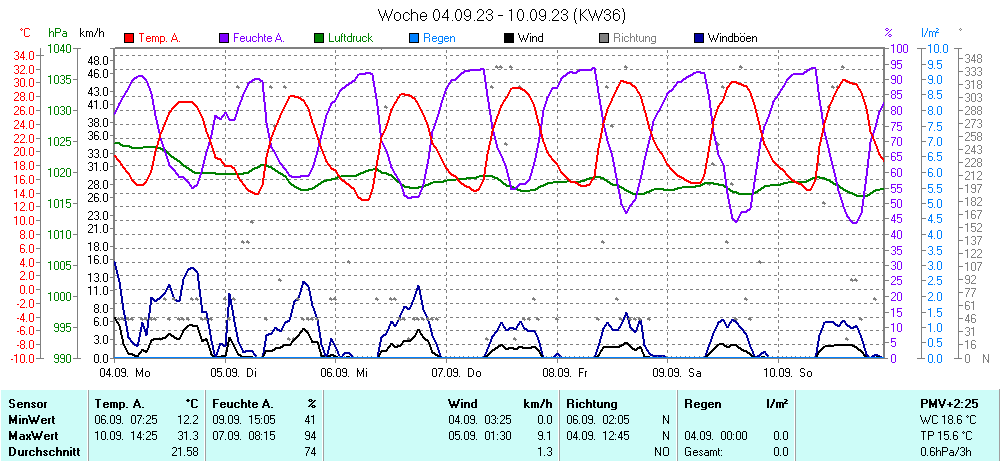Click the gray Richtung legend swatch

(604, 38)
